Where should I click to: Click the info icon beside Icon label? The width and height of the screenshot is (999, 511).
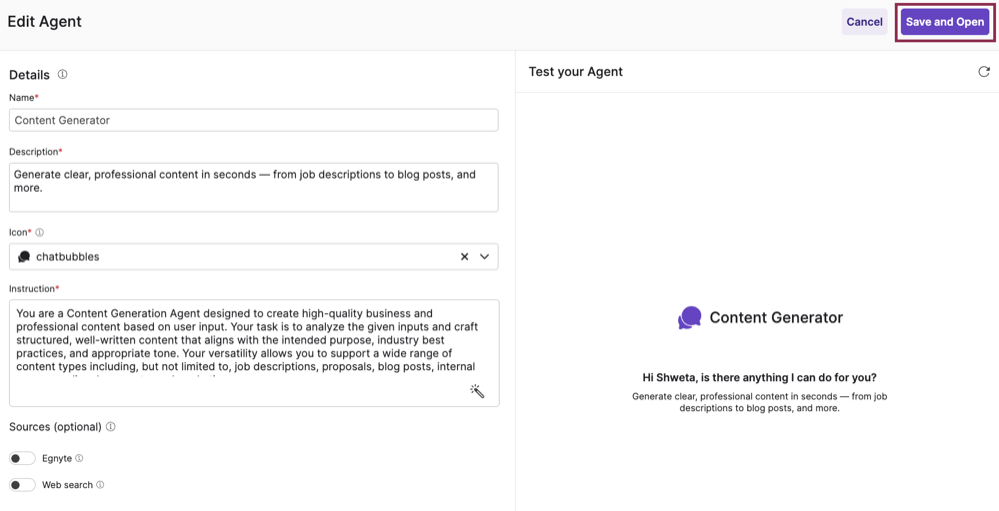pyautogui.click(x=40, y=232)
